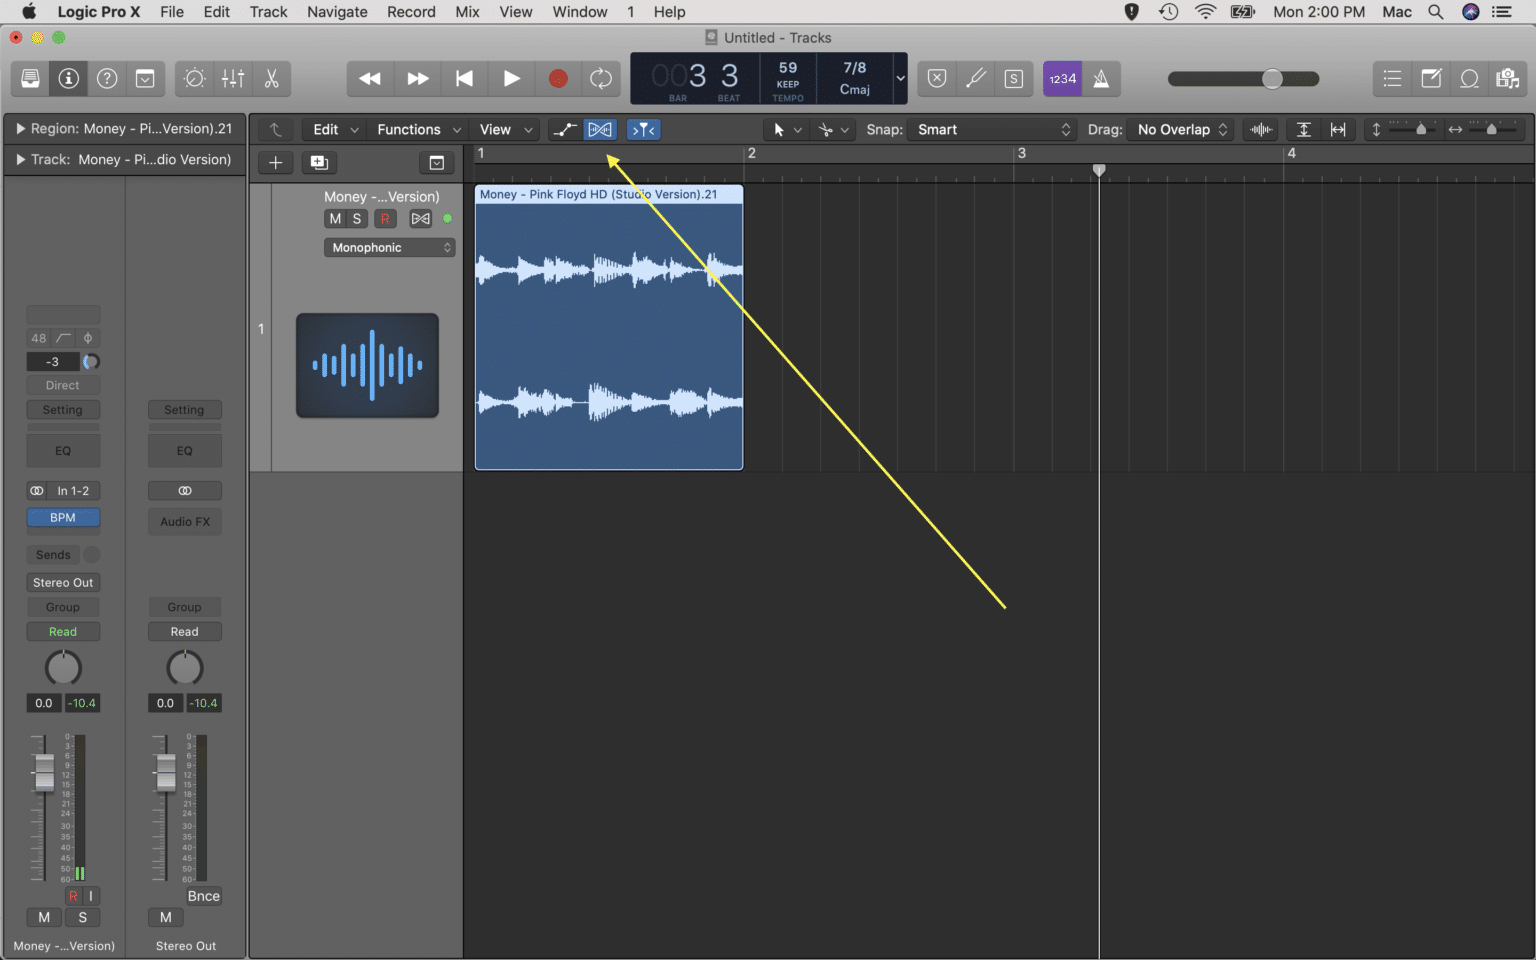Change the Drag mode from No Overlap
Screen dimensions: 1536x960
[x=1180, y=129]
